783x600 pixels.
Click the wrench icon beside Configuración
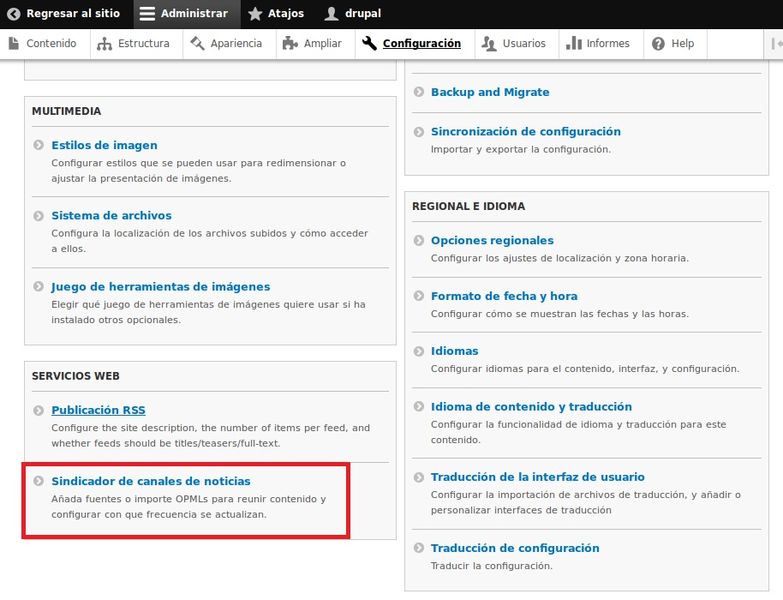[370, 43]
